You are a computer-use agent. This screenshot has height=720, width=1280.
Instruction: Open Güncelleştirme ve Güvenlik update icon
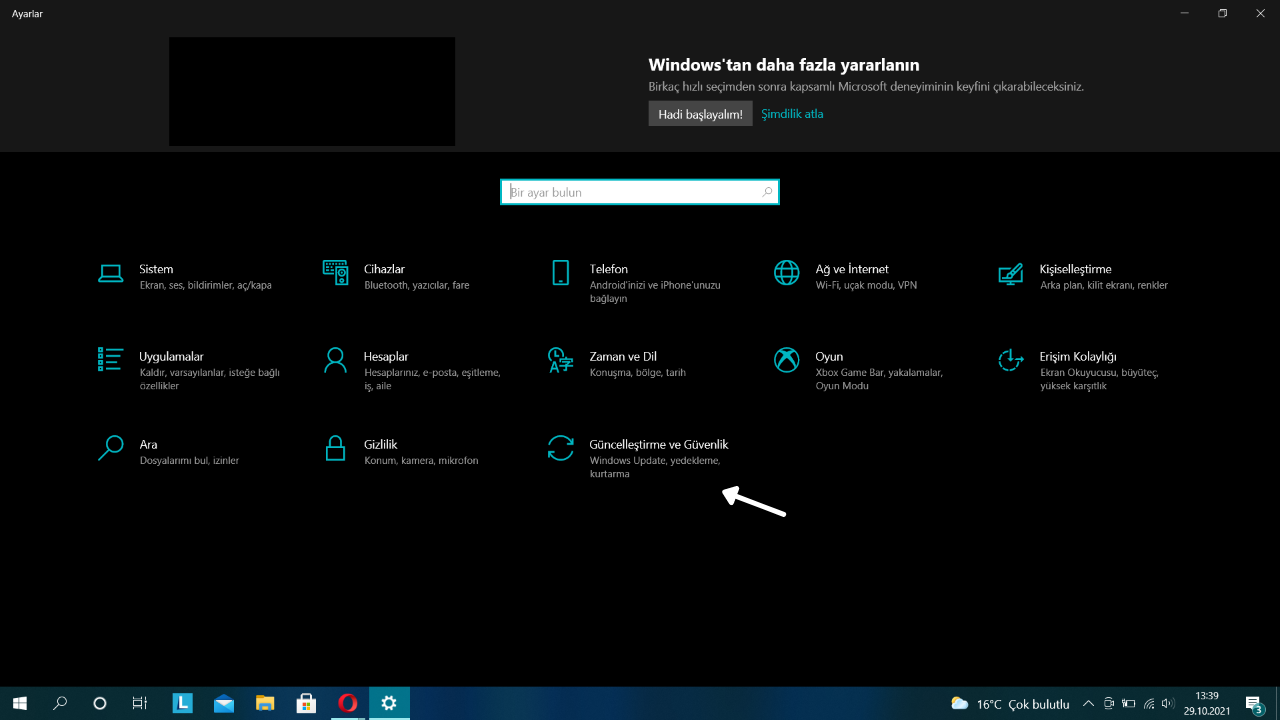tap(560, 448)
